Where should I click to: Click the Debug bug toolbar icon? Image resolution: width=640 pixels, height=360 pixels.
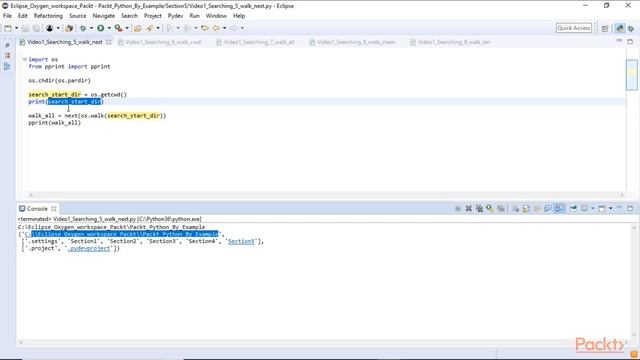click(83, 28)
